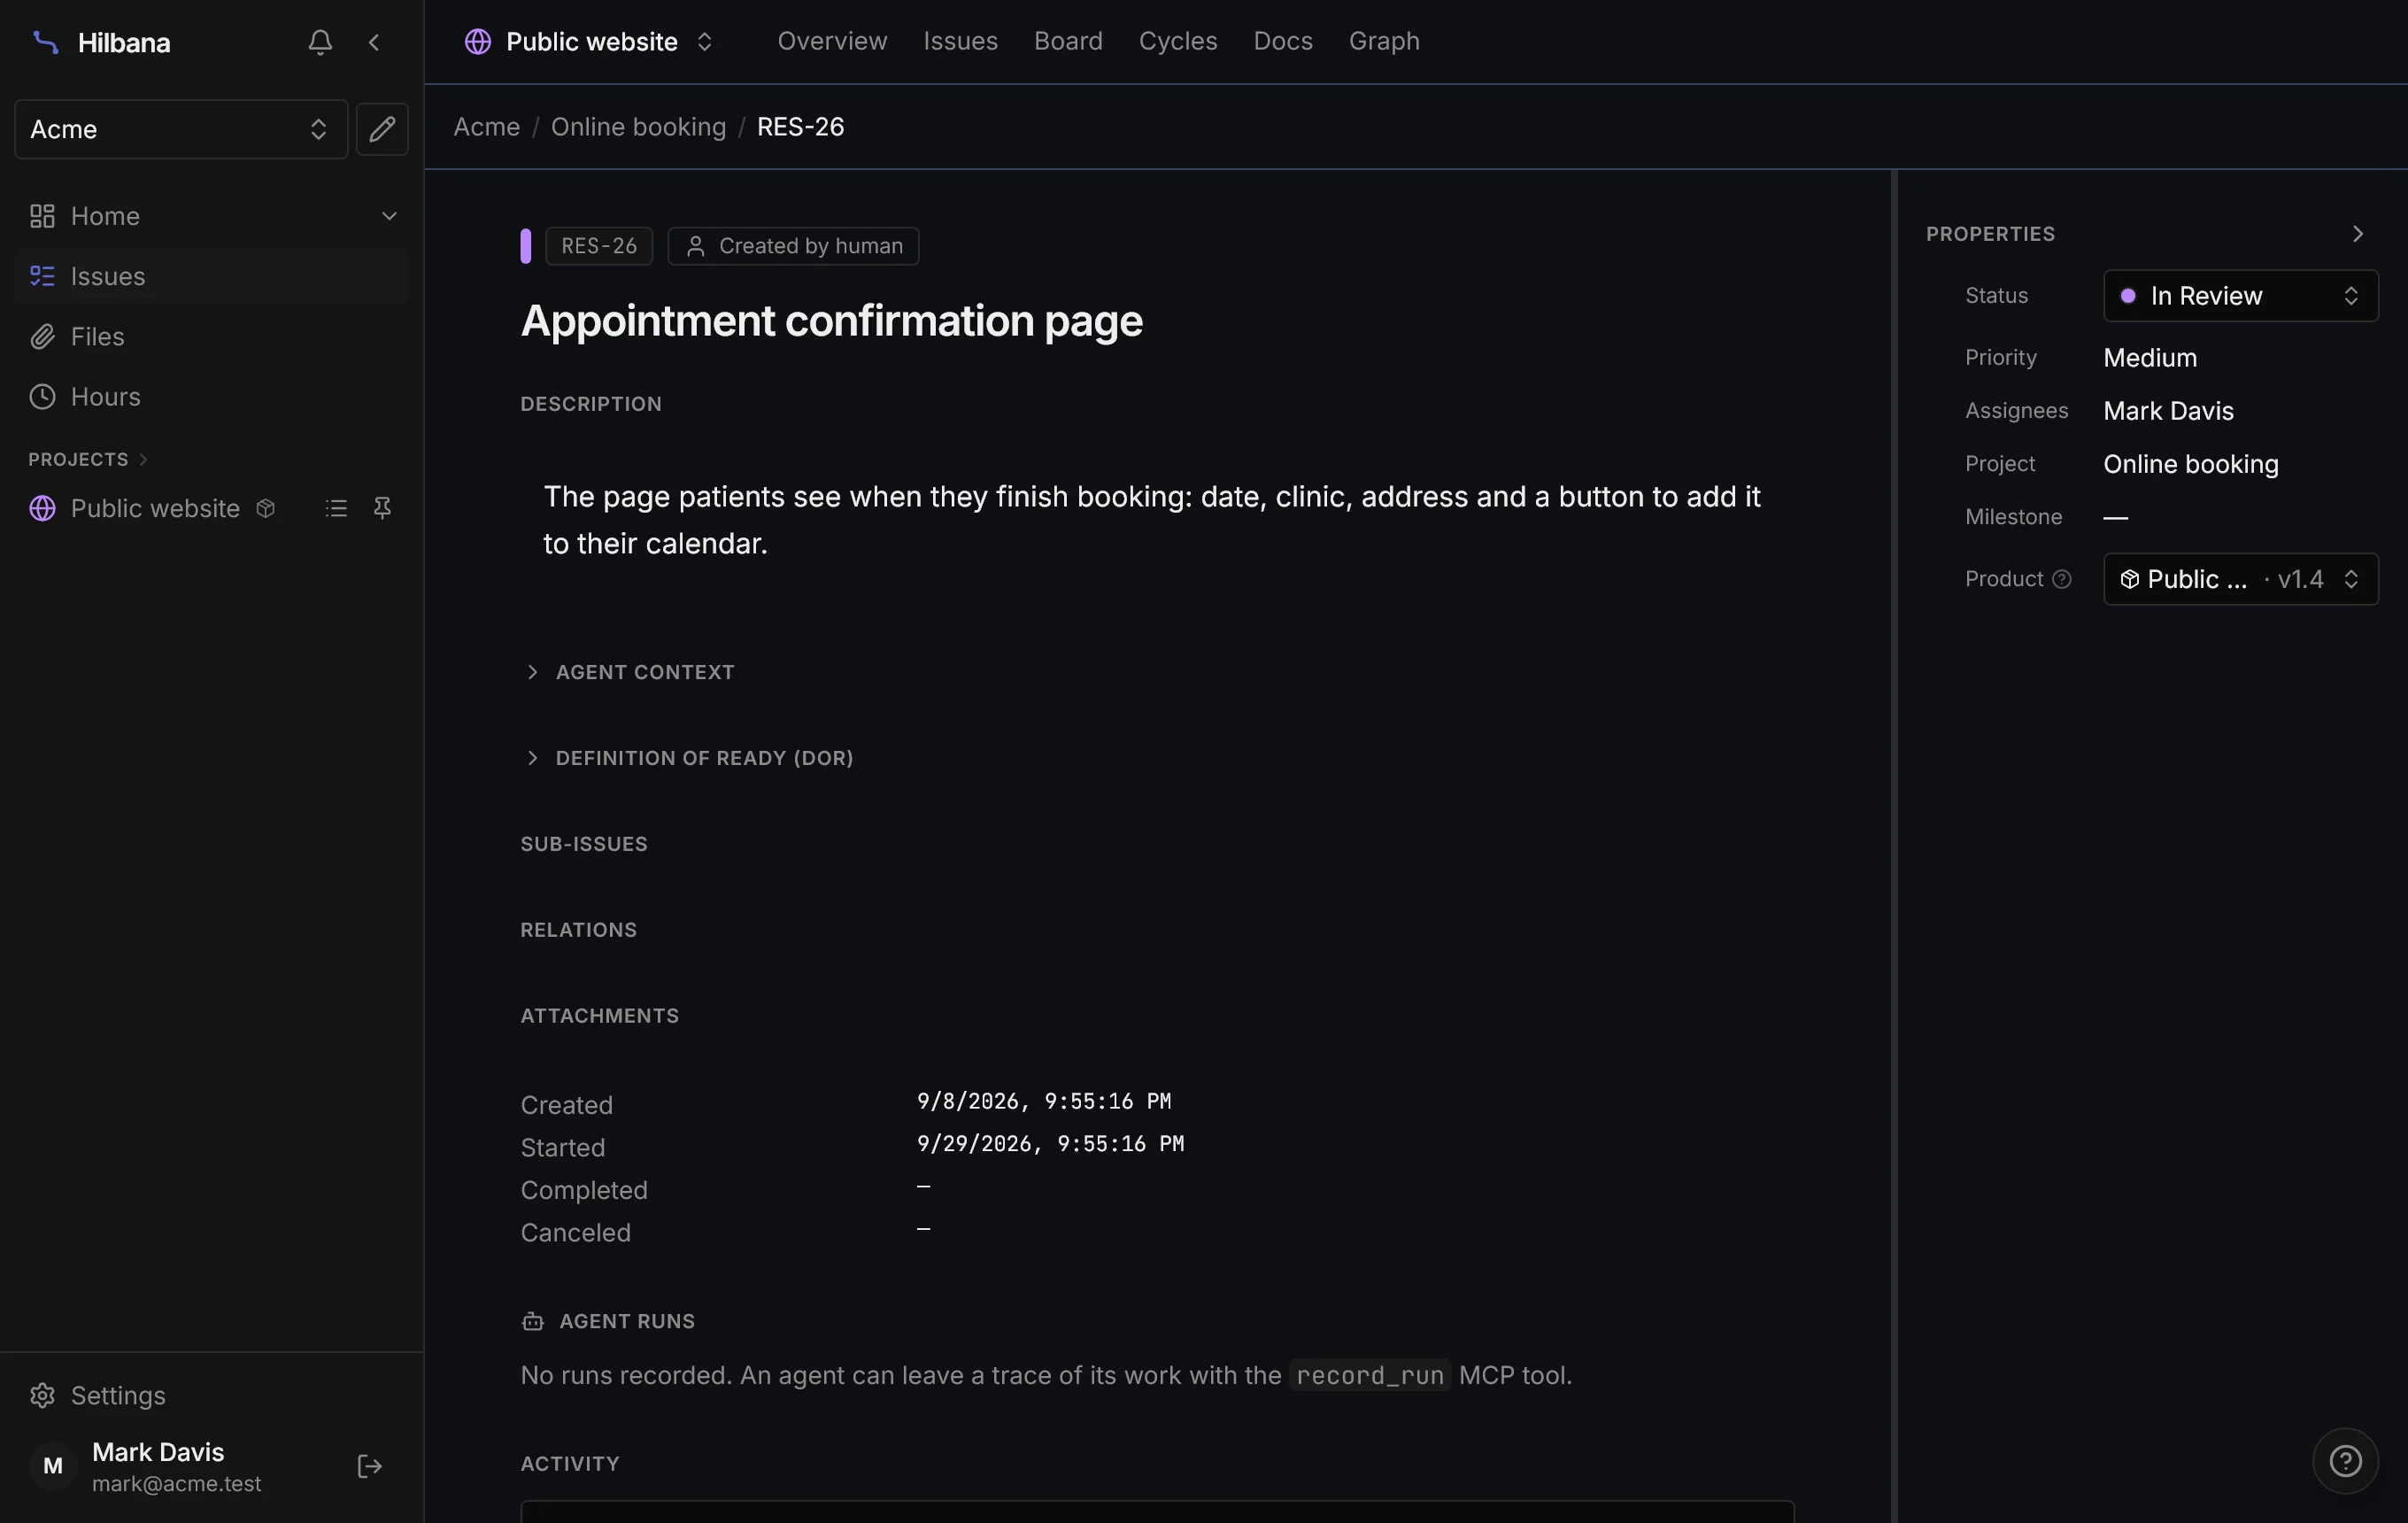Click the RES-26 issue ID badge
This screenshot has height=1523, width=2408.
(599, 246)
